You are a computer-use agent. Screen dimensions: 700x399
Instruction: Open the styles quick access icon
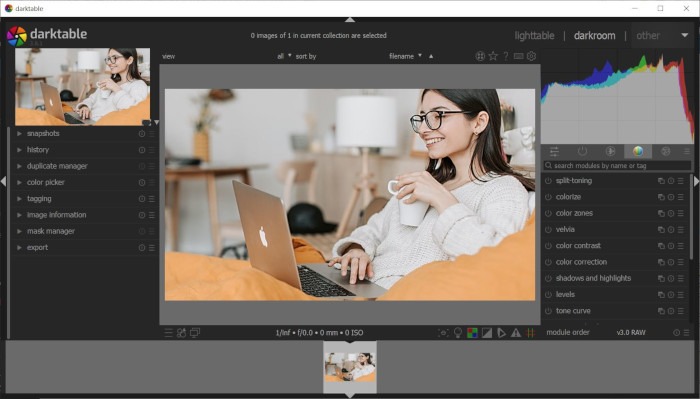tap(181, 333)
